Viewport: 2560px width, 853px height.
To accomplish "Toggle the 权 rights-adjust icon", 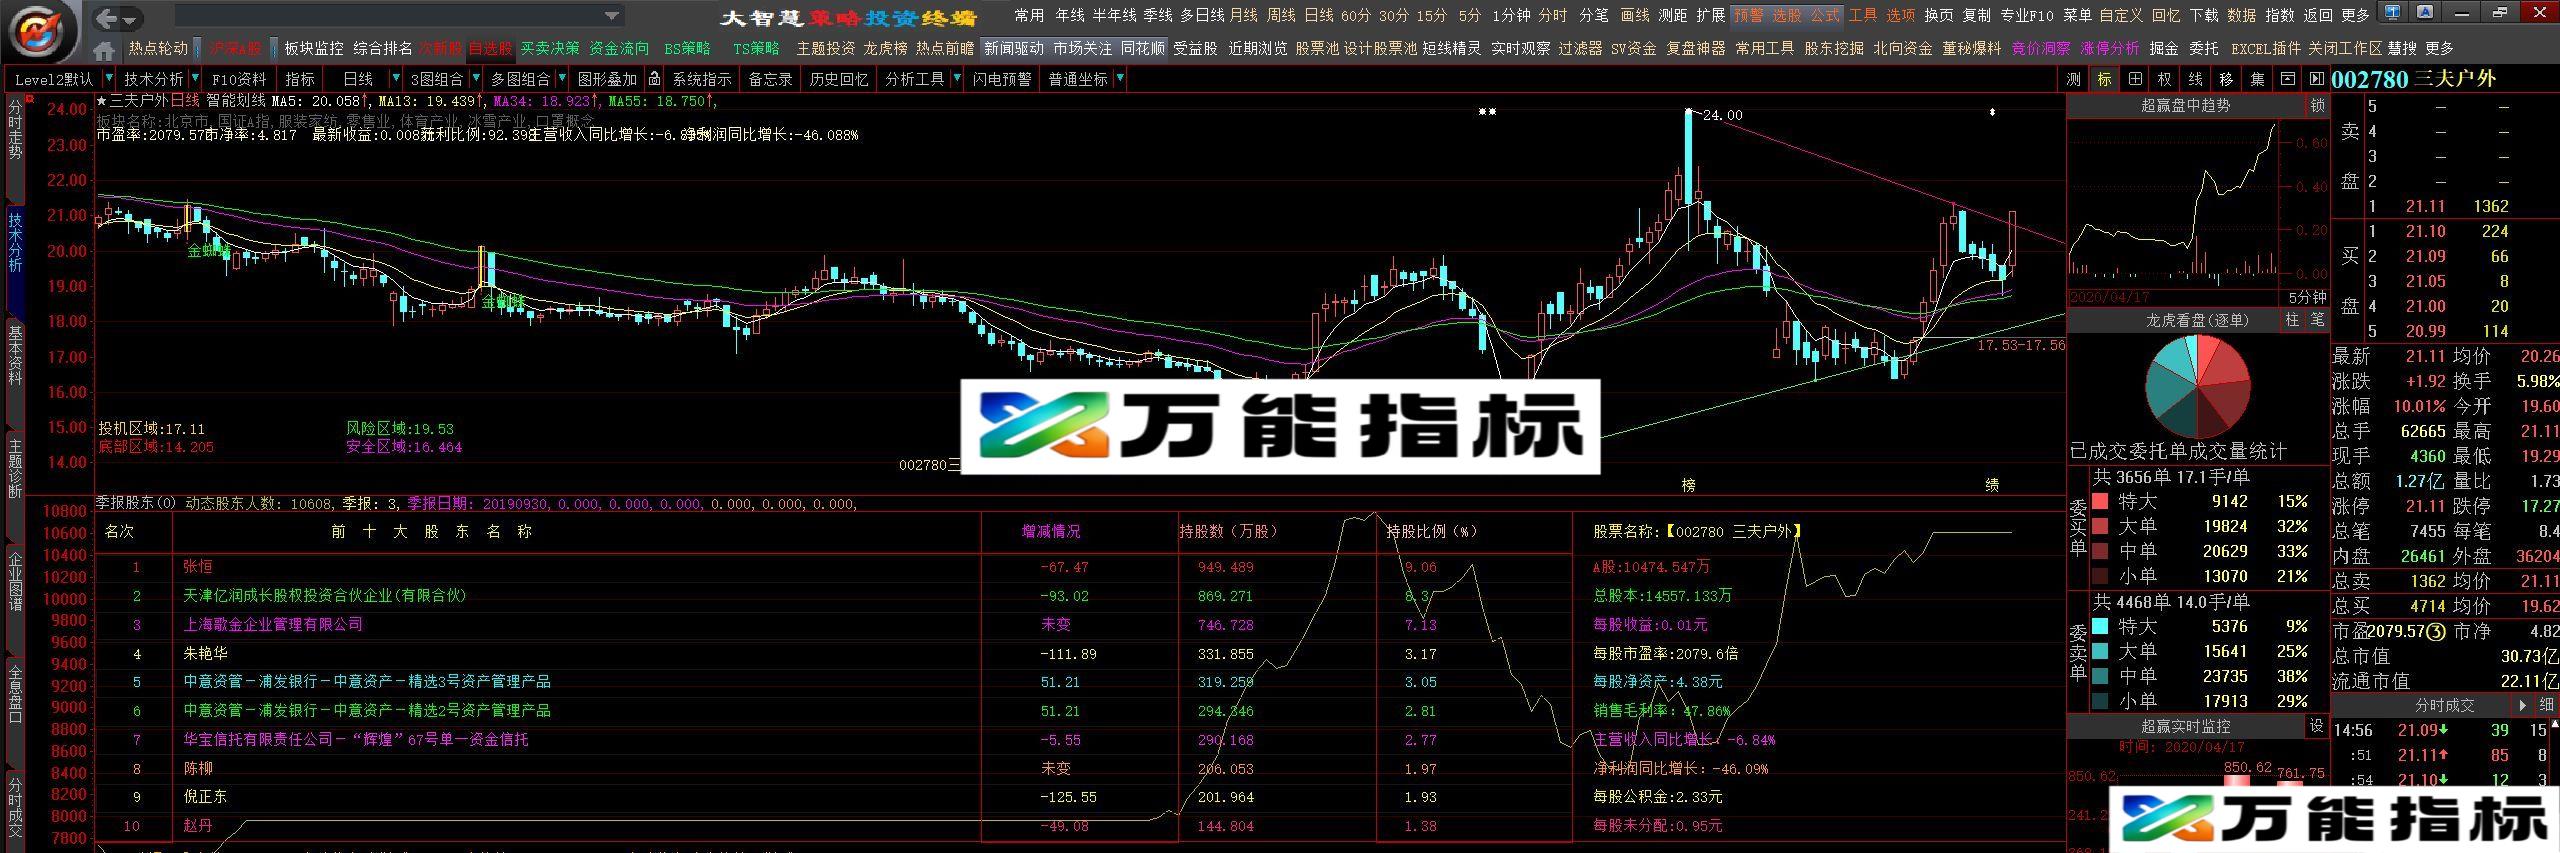I will [x=2165, y=79].
